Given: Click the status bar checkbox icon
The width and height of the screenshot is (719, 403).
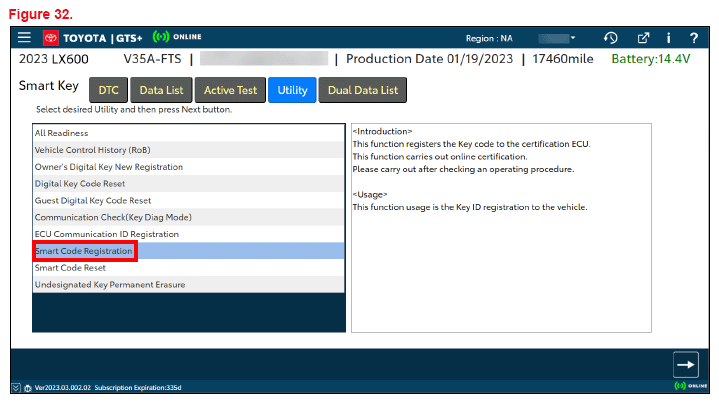Looking at the screenshot, I should (x=16, y=388).
